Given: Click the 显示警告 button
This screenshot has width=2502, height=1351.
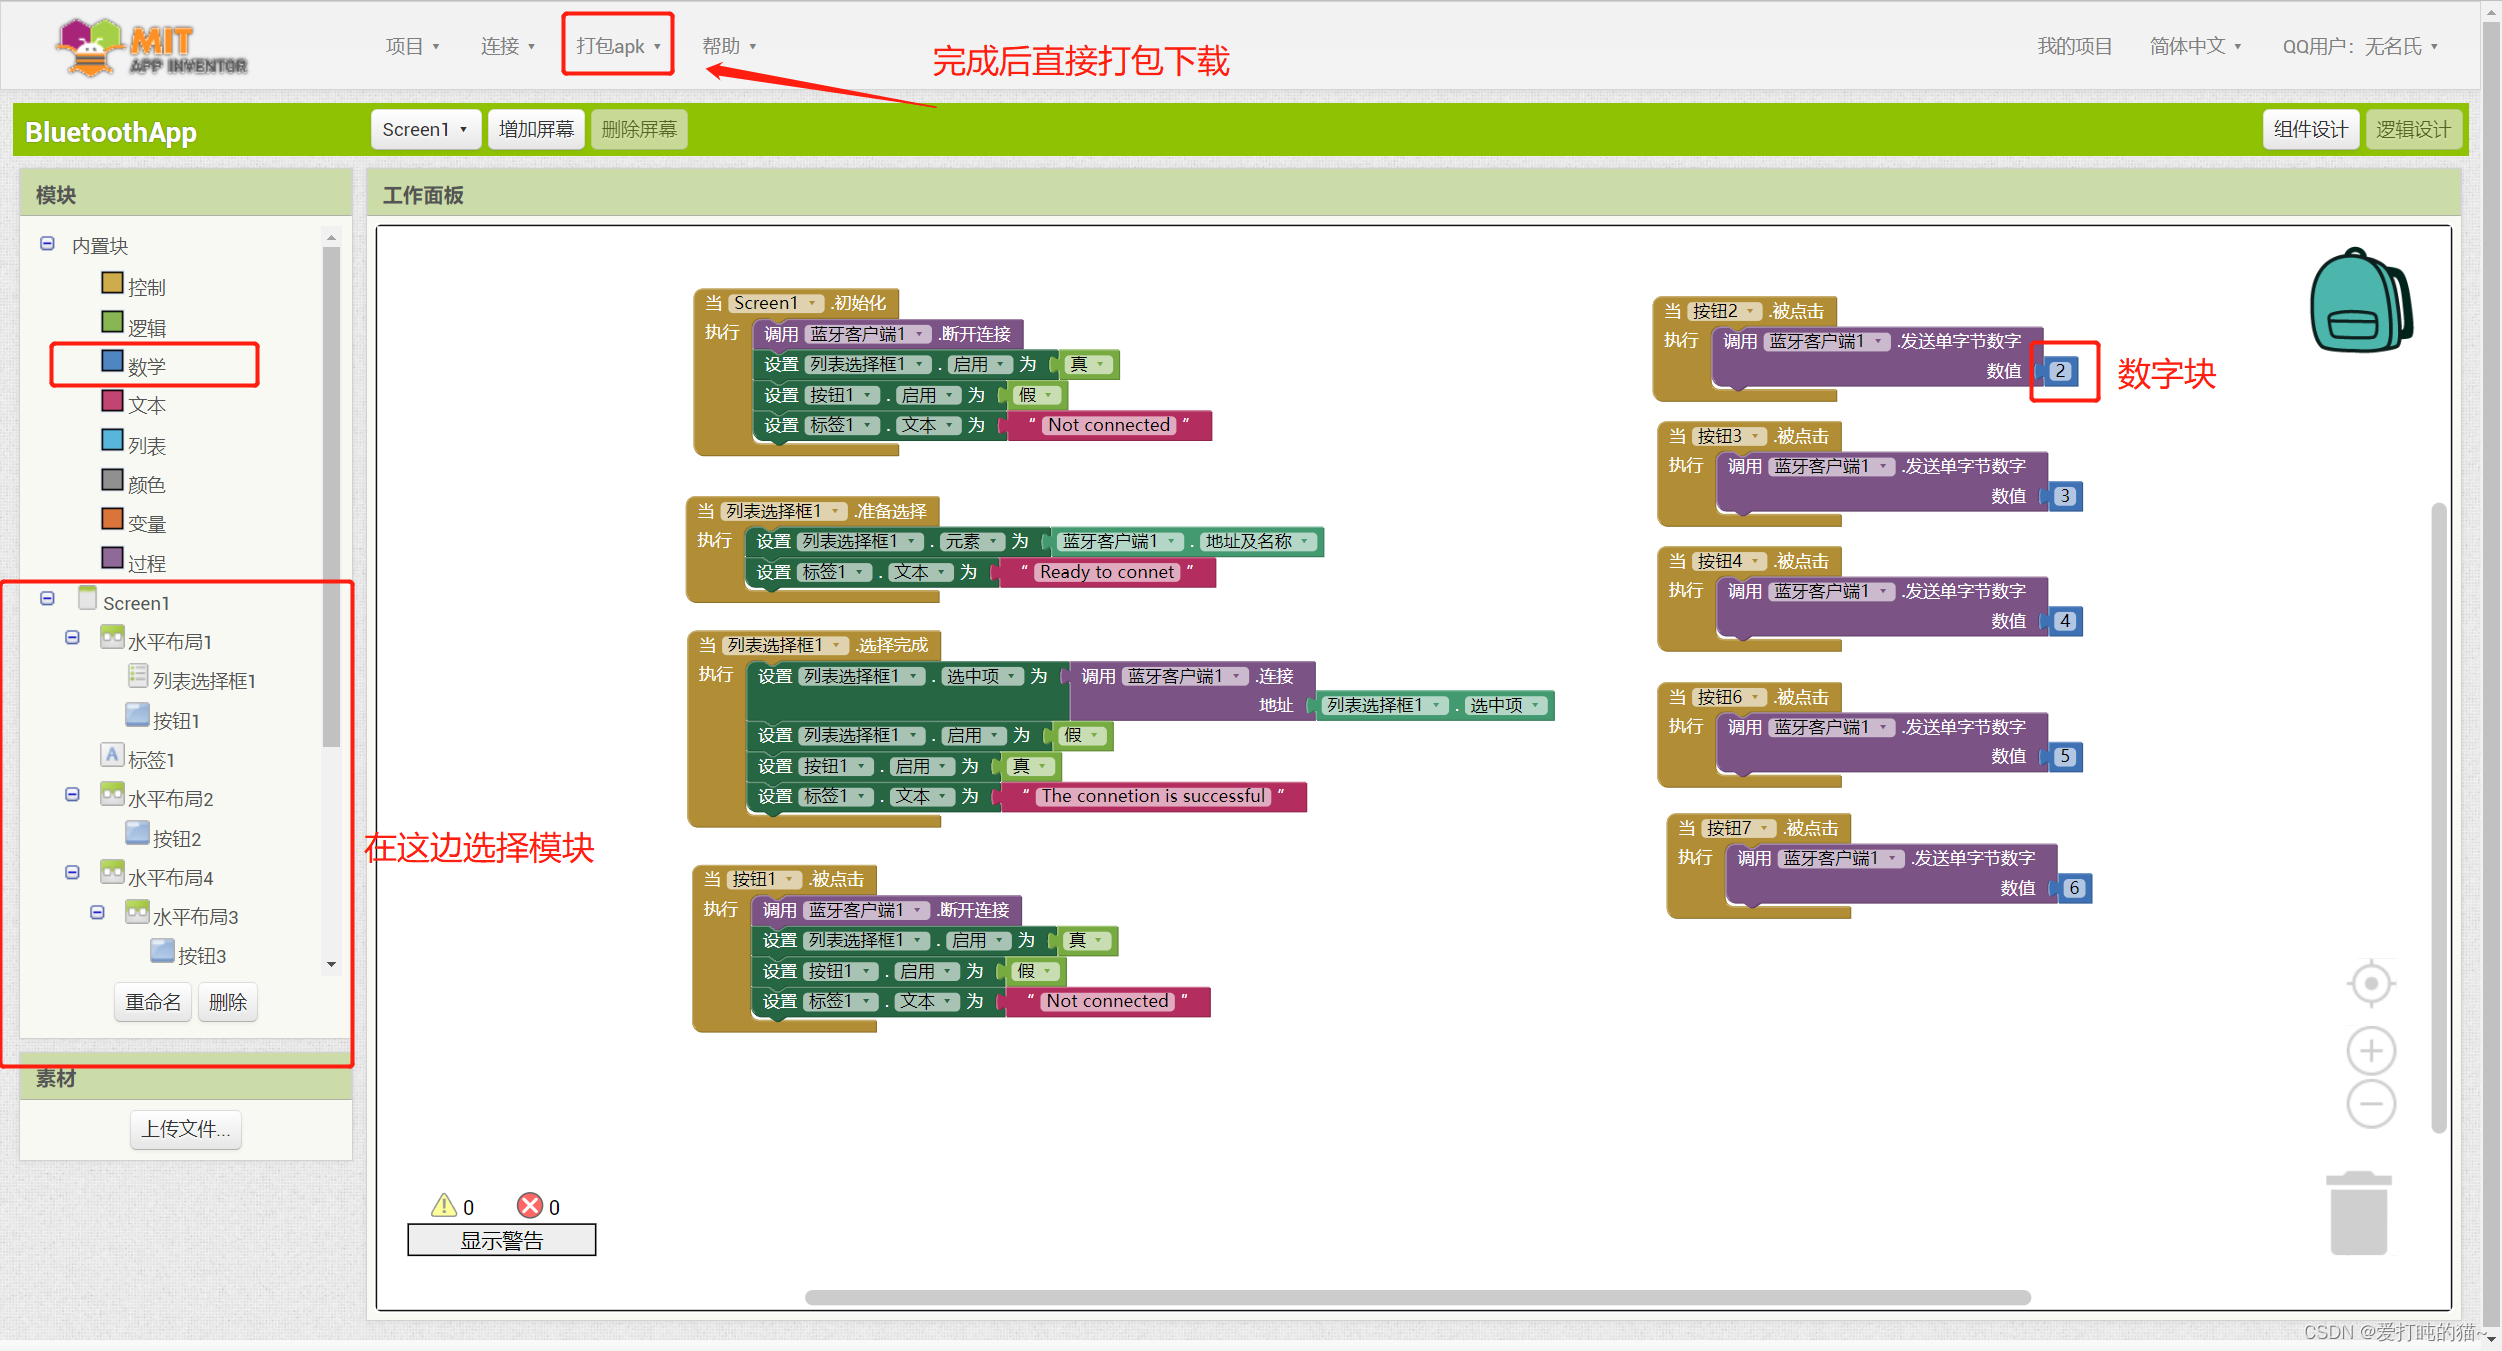Looking at the screenshot, I should point(501,1240).
